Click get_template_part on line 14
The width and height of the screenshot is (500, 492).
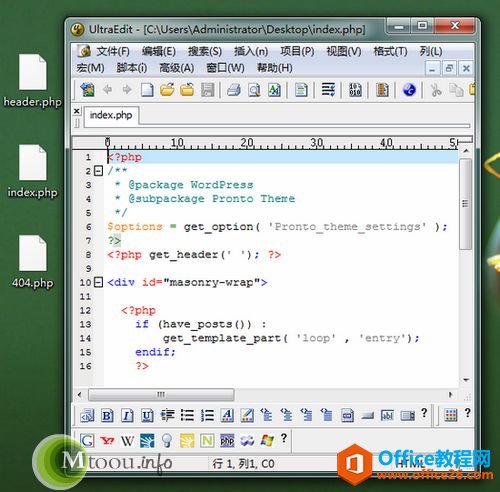(x=222, y=338)
